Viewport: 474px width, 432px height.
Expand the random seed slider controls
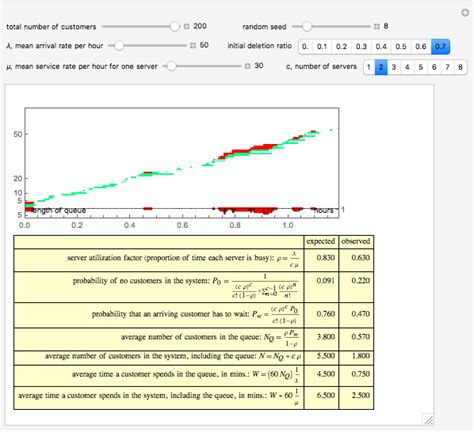pos(377,26)
